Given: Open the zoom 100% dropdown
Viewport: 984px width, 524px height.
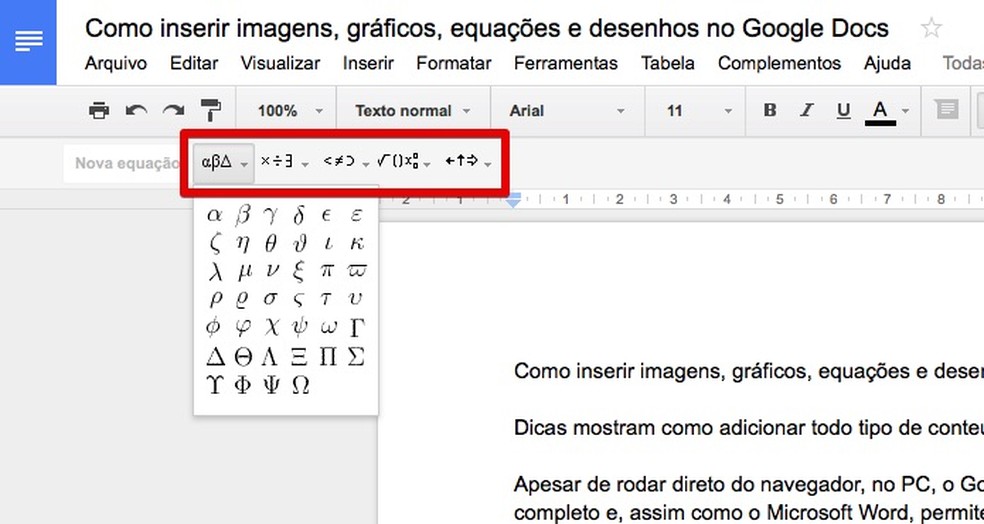Looking at the screenshot, I should (289, 111).
